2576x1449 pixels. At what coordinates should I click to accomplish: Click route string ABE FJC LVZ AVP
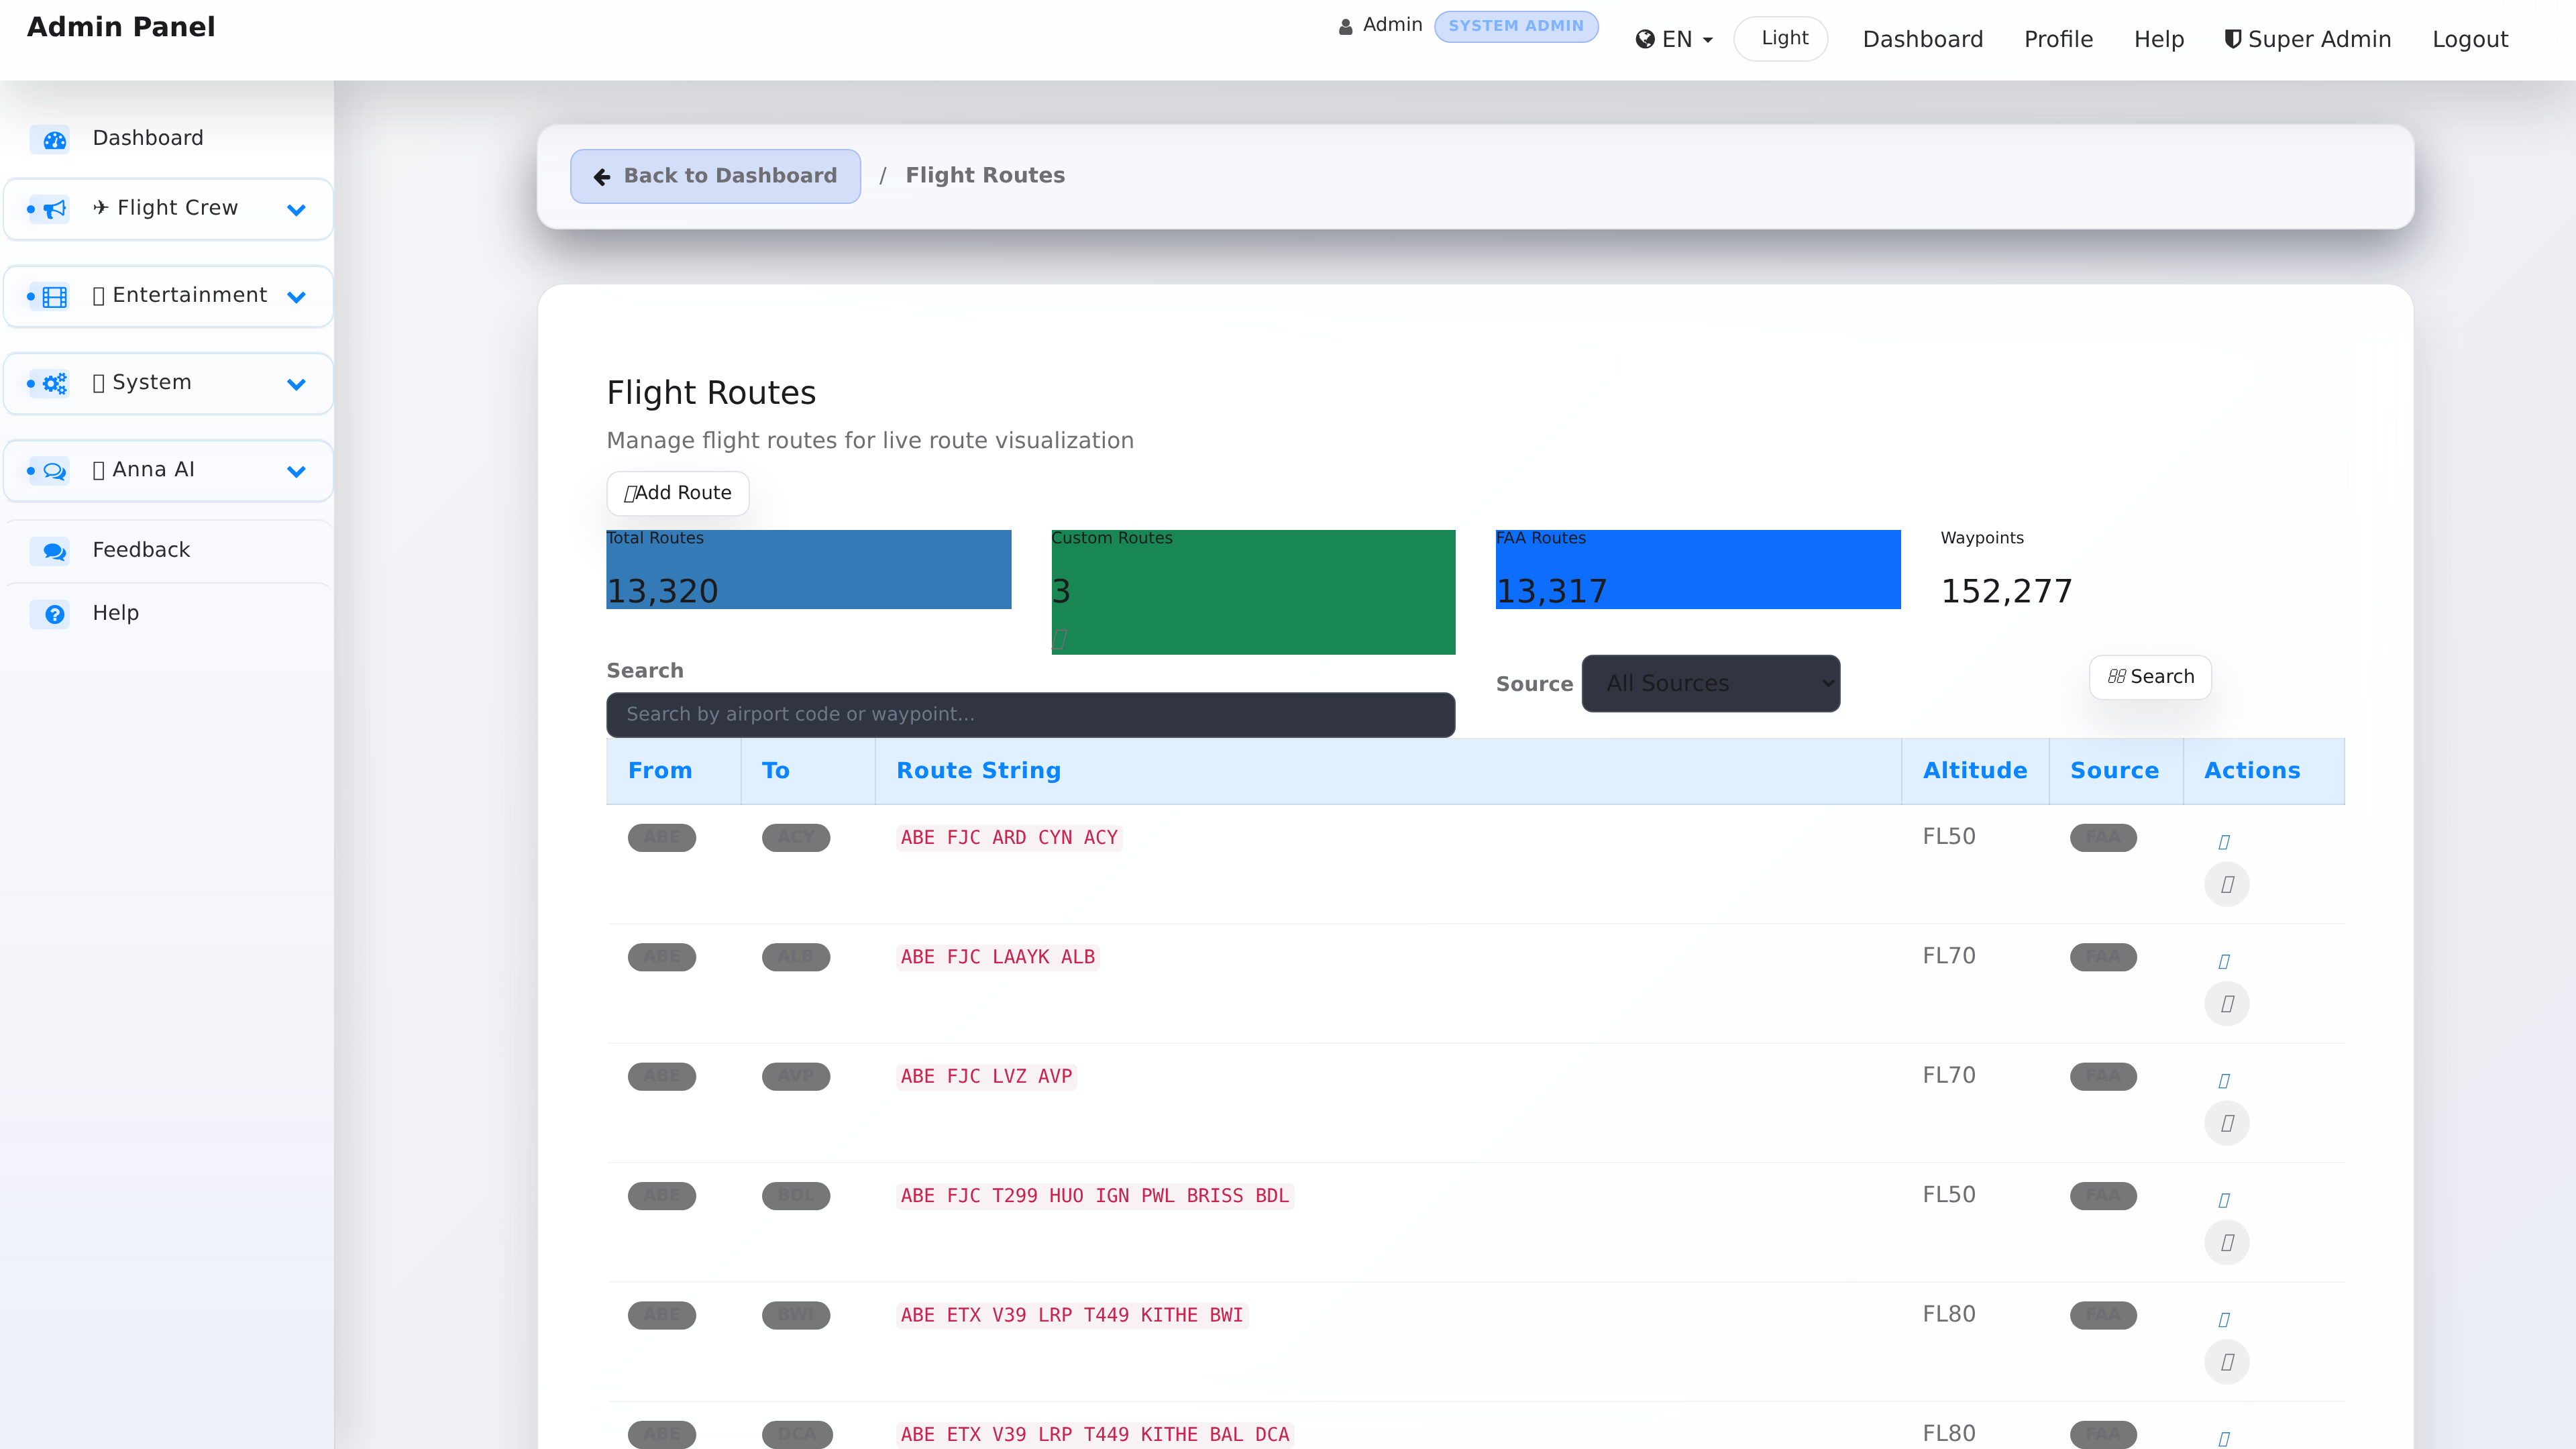pyautogui.click(x=986, y=1076)
